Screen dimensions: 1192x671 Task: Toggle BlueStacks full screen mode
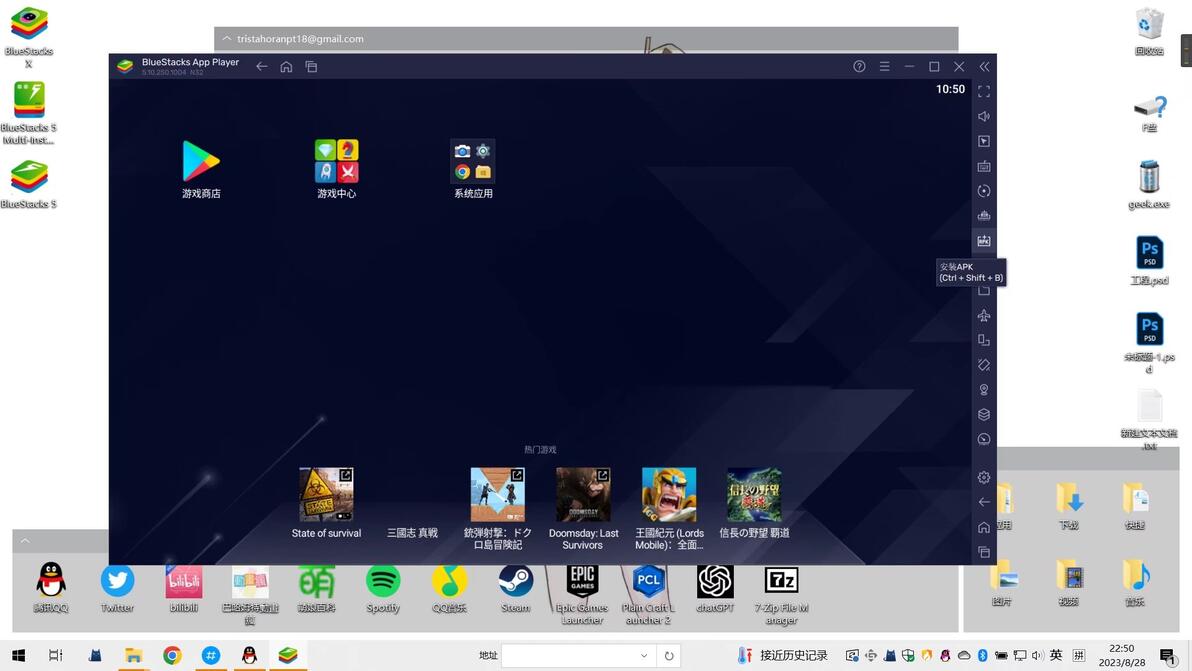pyautogui.click(x=984, y=91)
